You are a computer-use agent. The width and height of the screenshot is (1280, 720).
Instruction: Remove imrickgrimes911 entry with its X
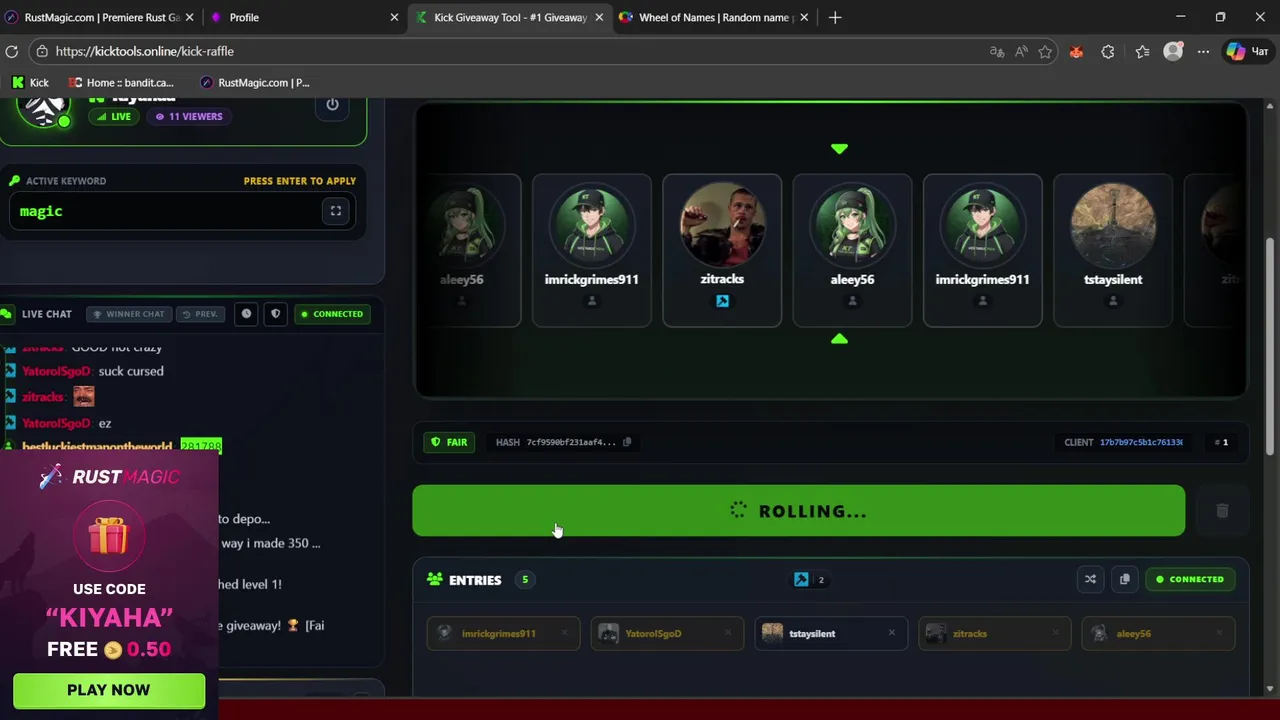564,633
